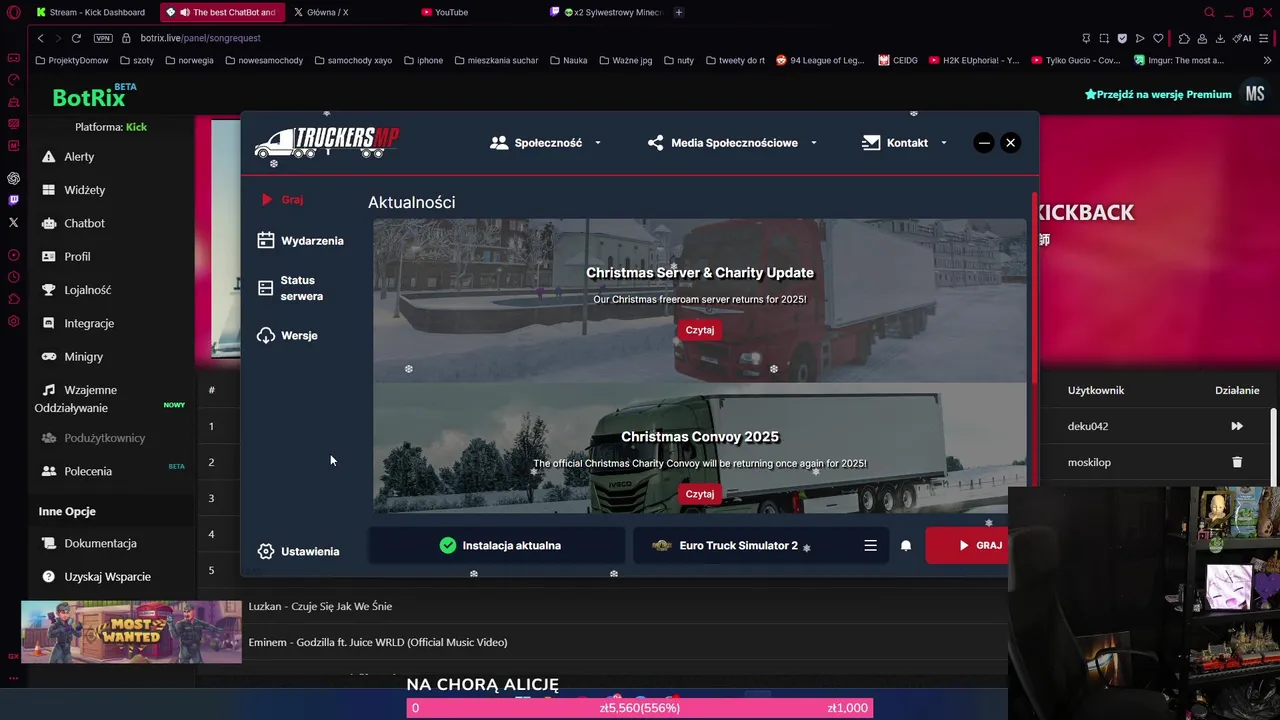Click Przejdź na wersje Premium link
Image resolution: width=1280 pixels, height=720 pixels.
(x=1158, y=94)
